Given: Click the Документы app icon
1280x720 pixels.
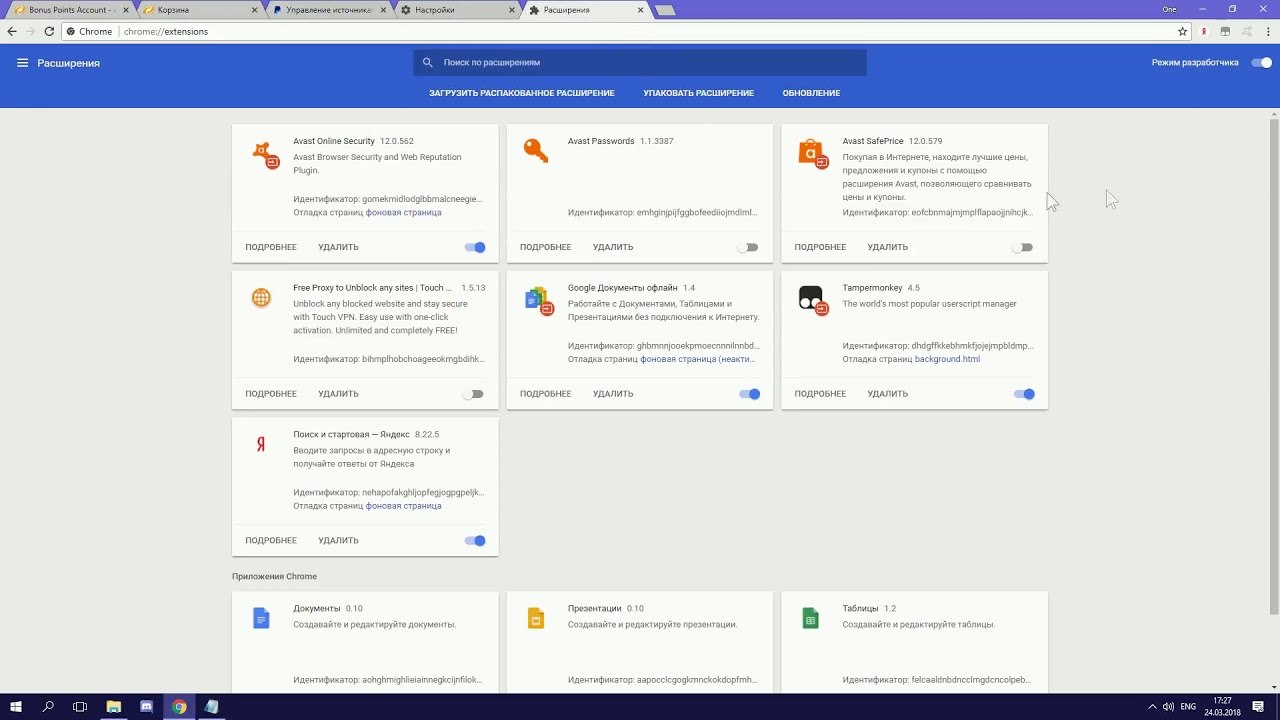Looking at the screenshot, I should (x=261, y=618).
